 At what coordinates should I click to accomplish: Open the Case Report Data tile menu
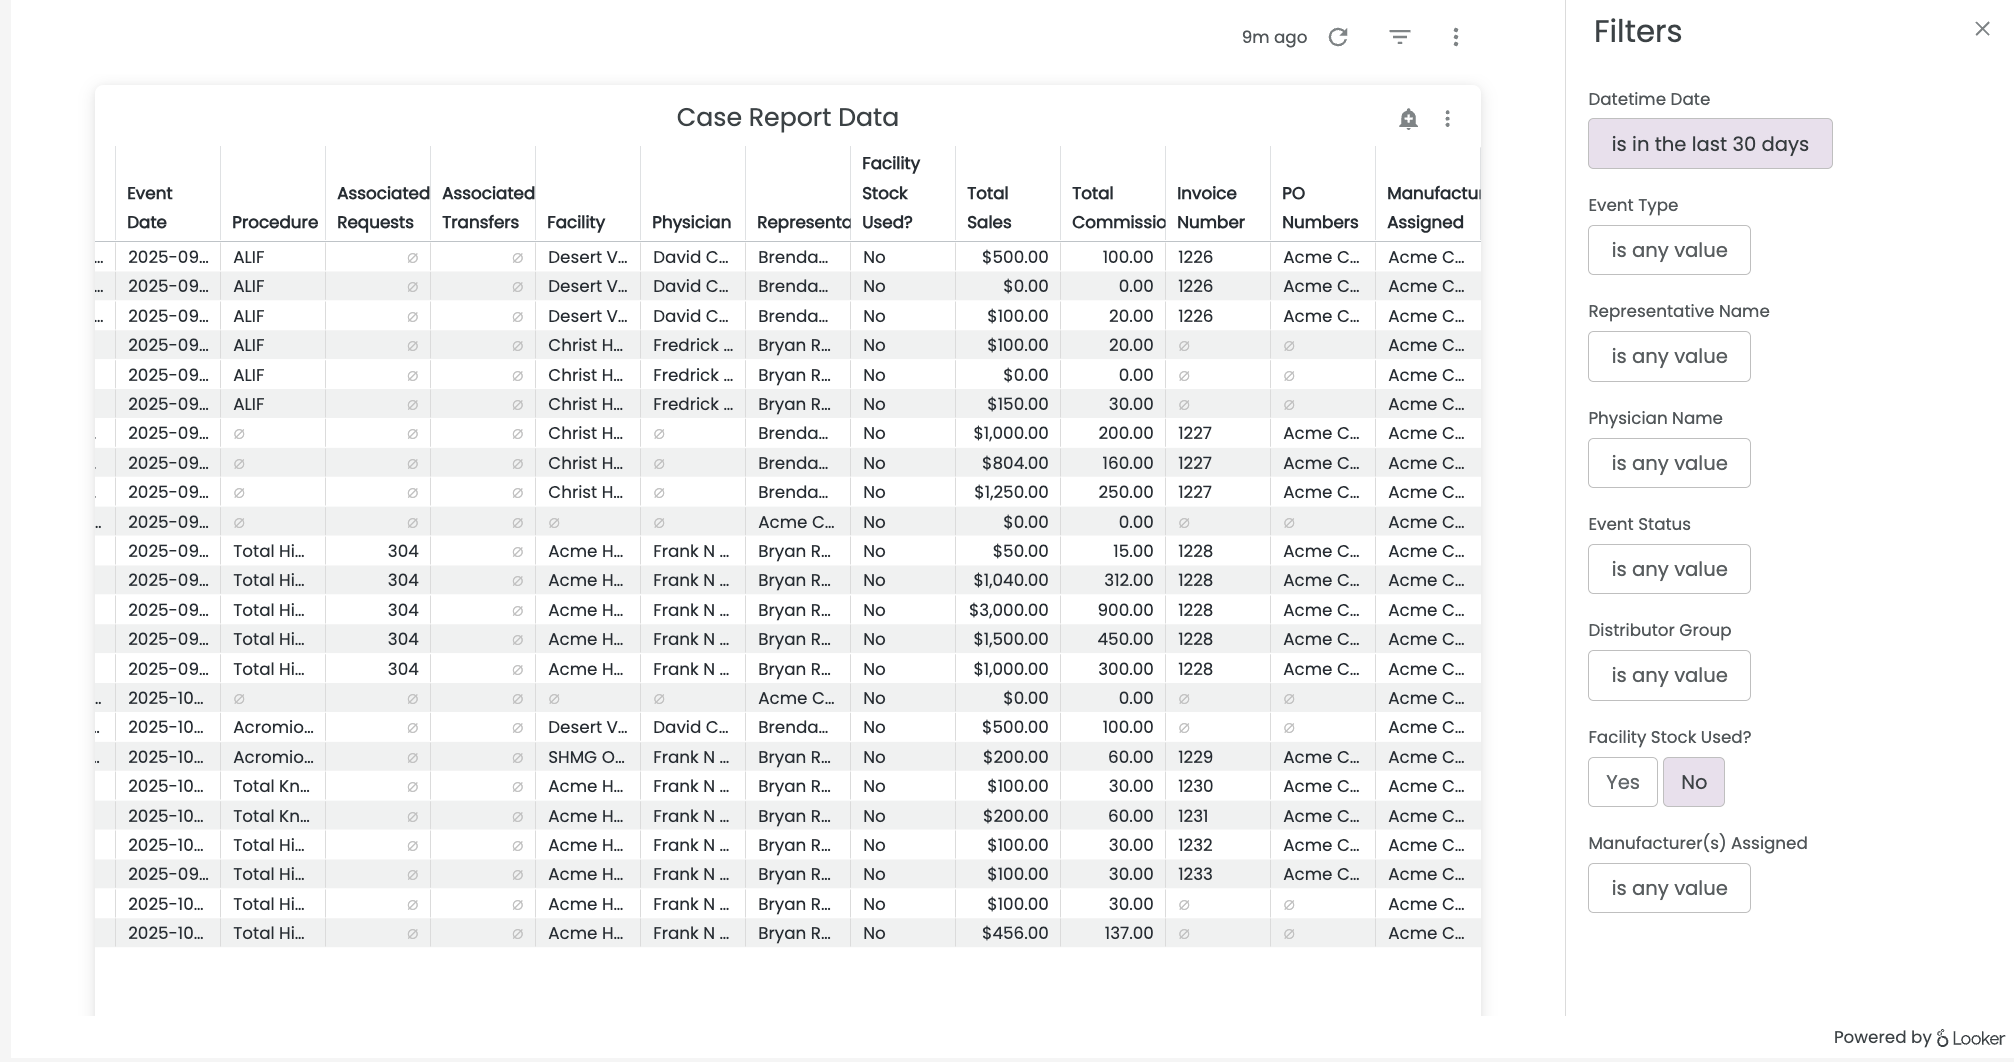pyautogui.click(x=1447, y=119)
